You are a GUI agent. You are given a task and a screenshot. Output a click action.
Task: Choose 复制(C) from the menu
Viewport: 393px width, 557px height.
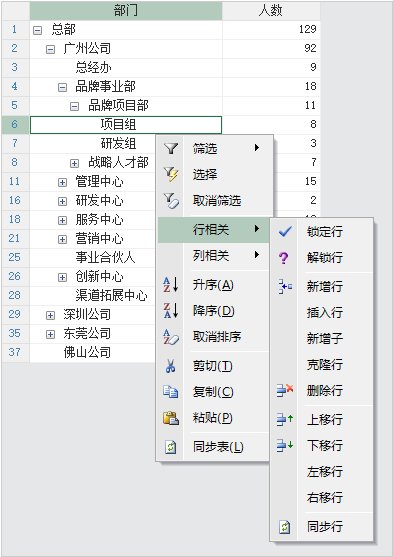[x=214, y=391]
